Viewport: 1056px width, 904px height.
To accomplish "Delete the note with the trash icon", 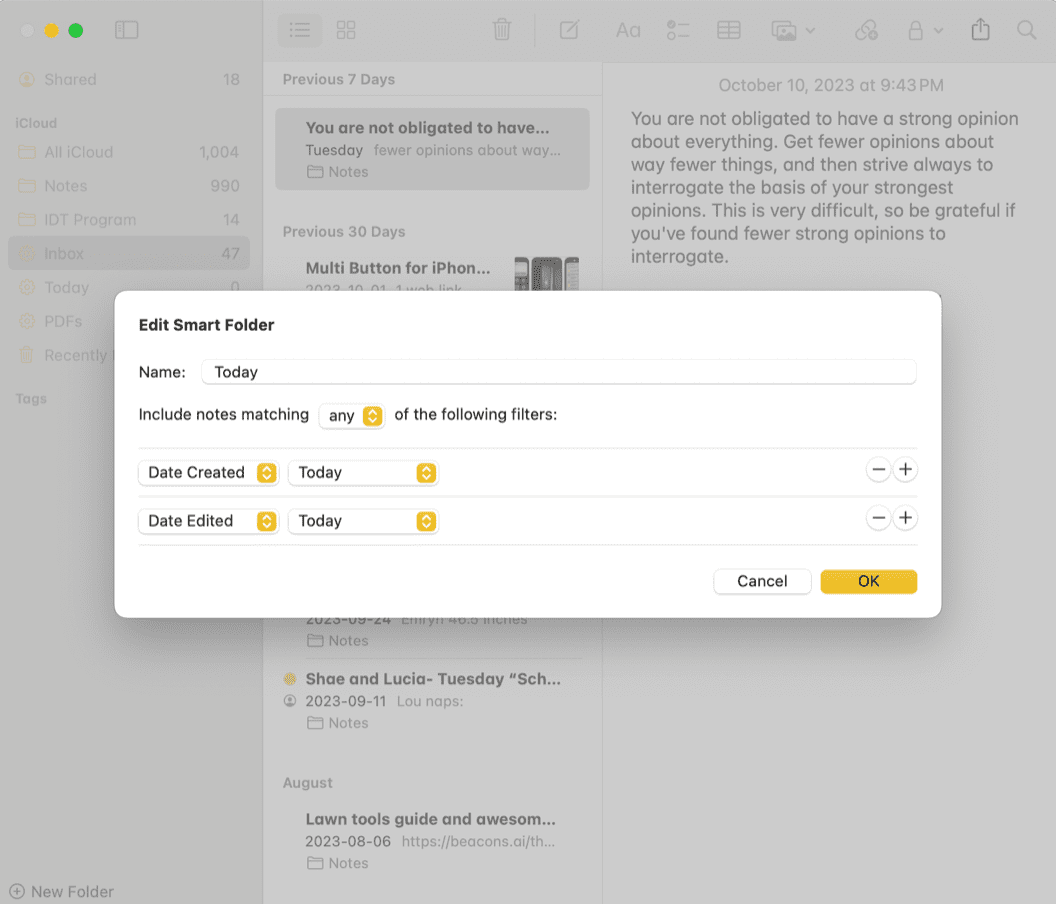I will pos(502,30).
